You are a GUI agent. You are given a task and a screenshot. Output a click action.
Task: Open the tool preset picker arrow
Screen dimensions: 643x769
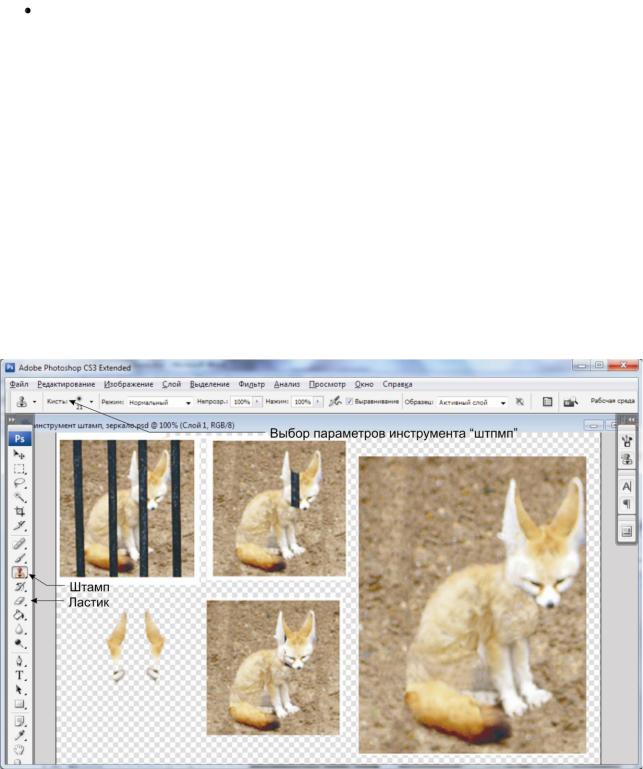[x=34, y=402]
